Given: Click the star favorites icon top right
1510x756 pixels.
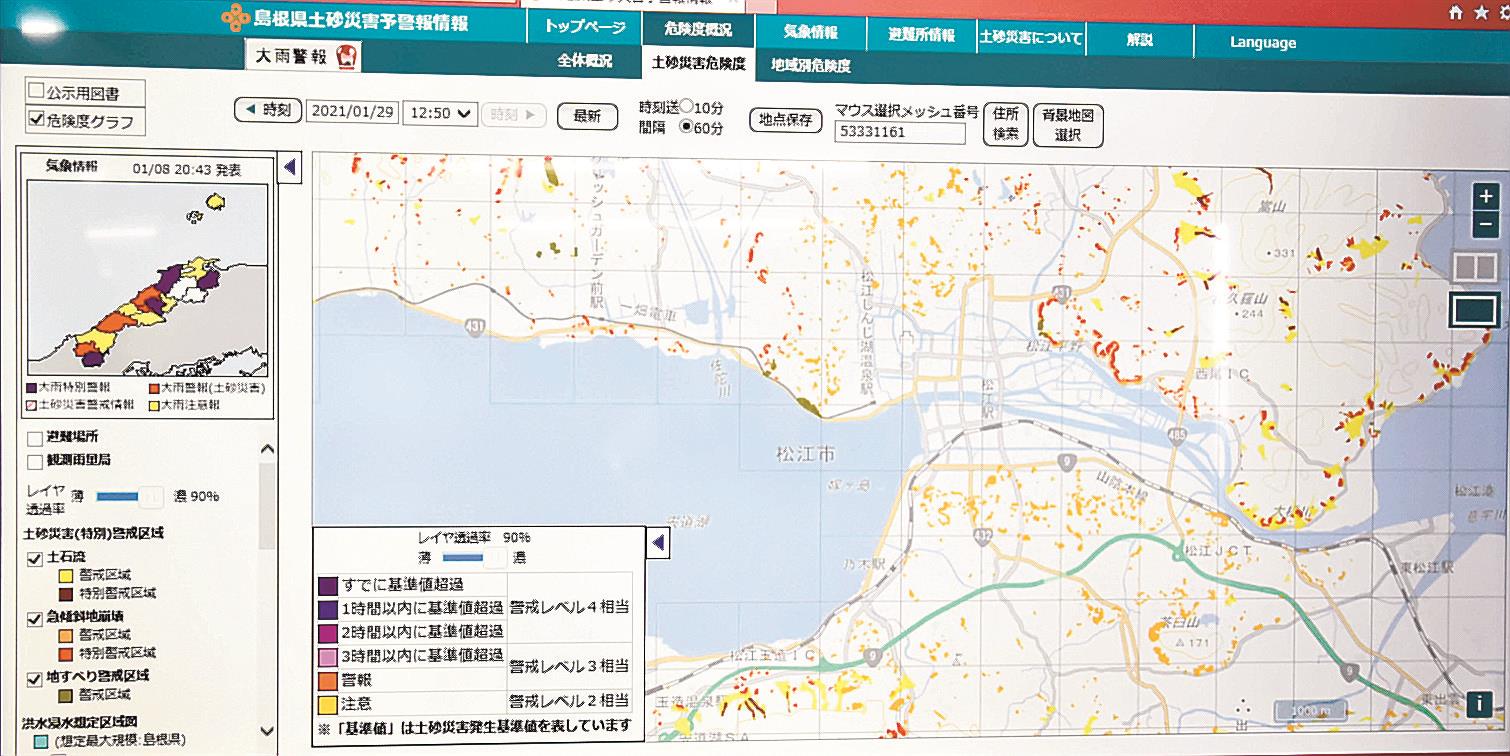Looking at the screenshot, I should (x=1478, y=13).
